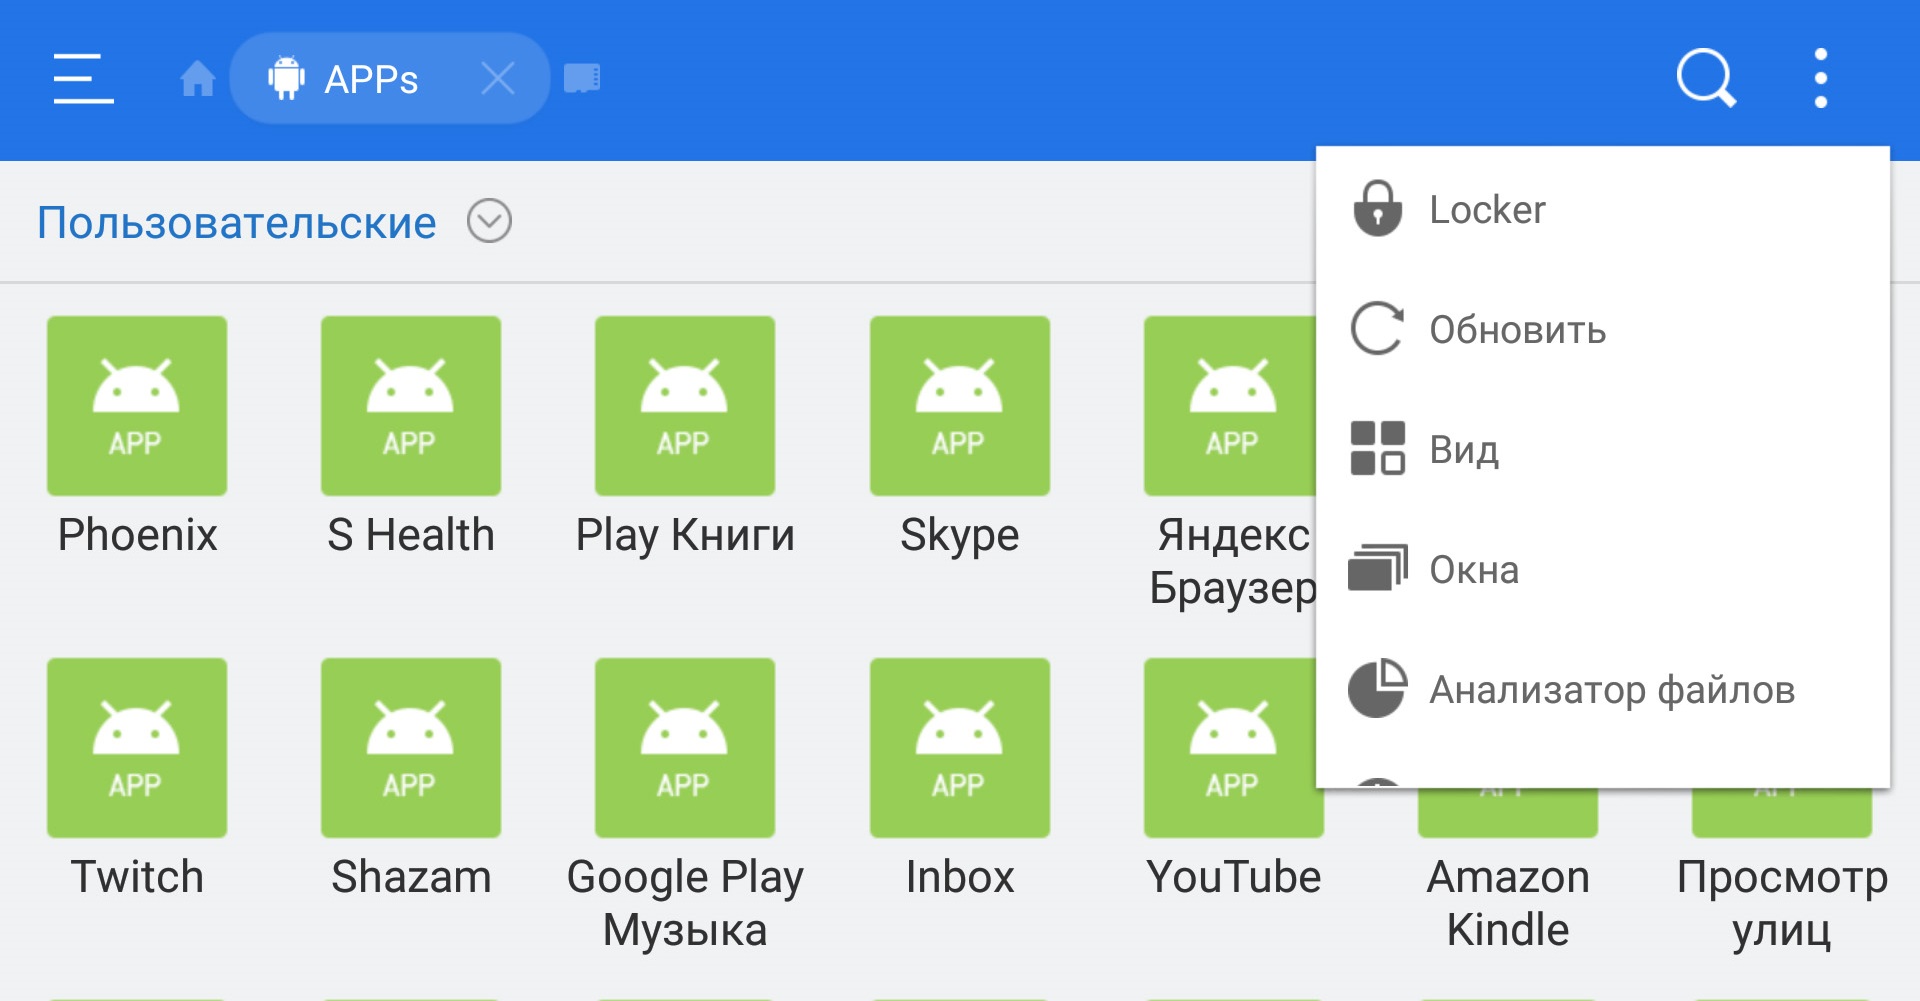The height and width of the screenshot is (1001, 1920).
Task: Open the YouTube app icon
Action: 1230,748
